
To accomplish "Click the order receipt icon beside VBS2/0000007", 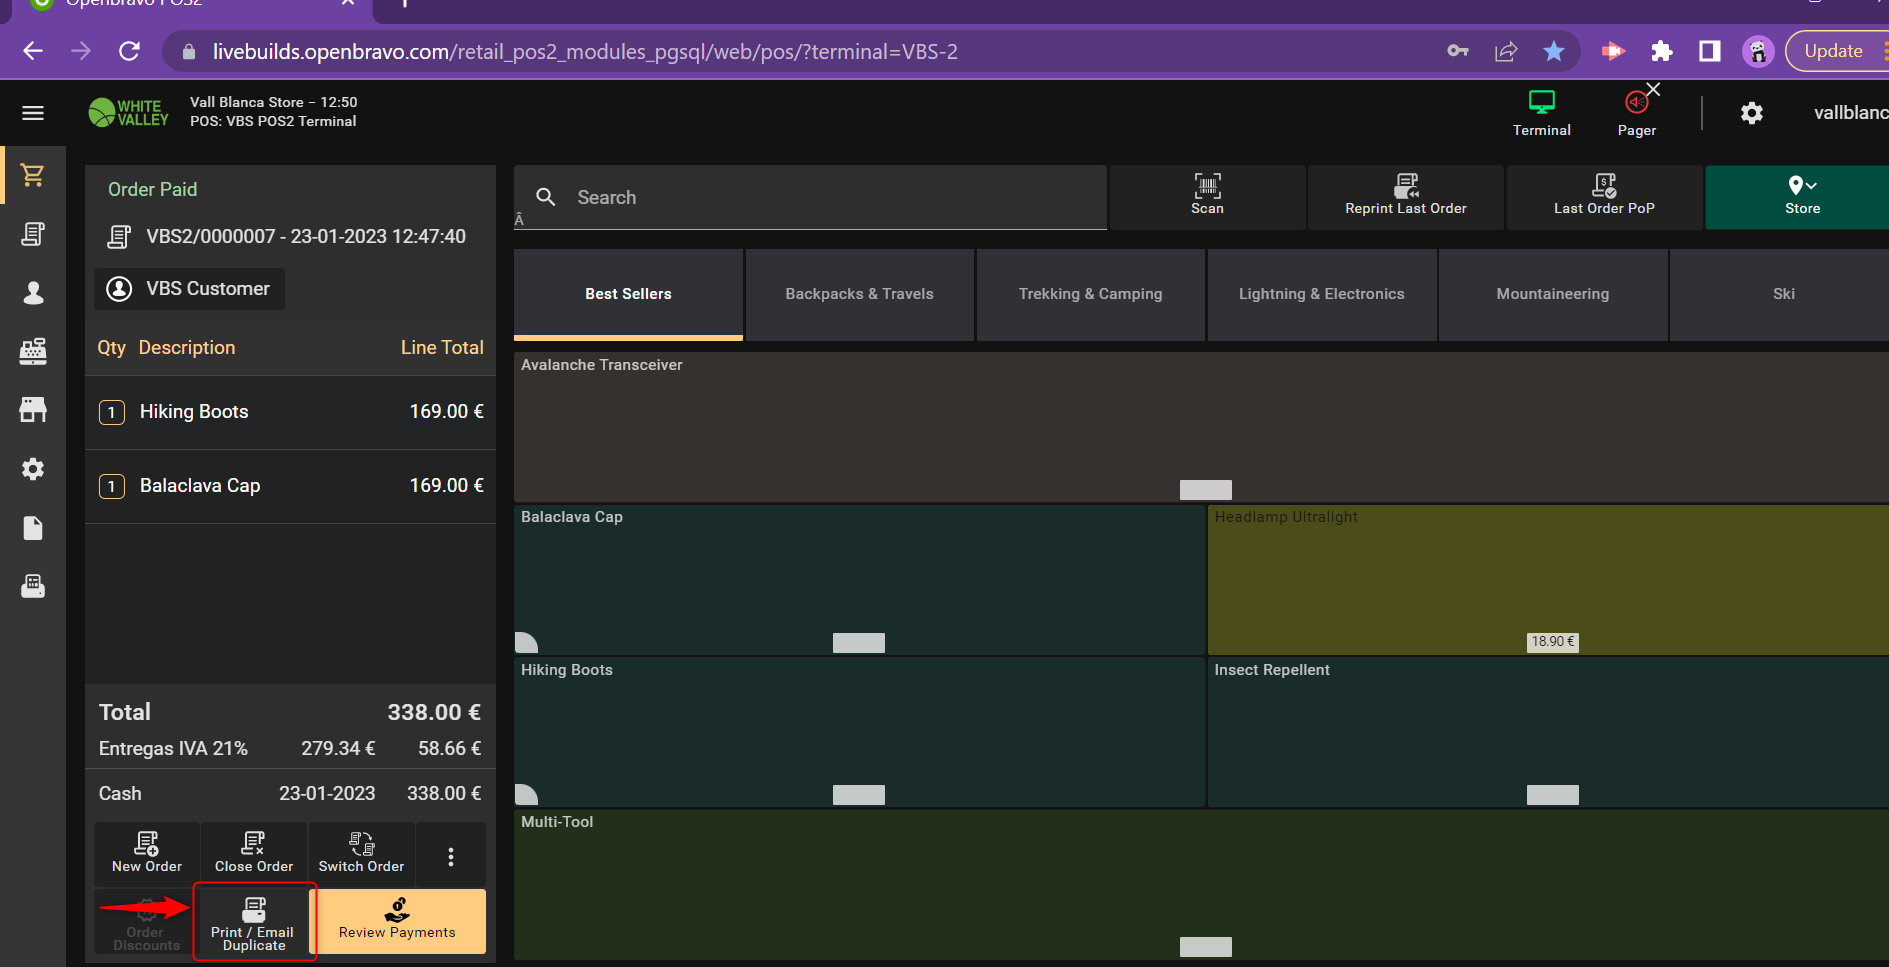I will point(119,237).
